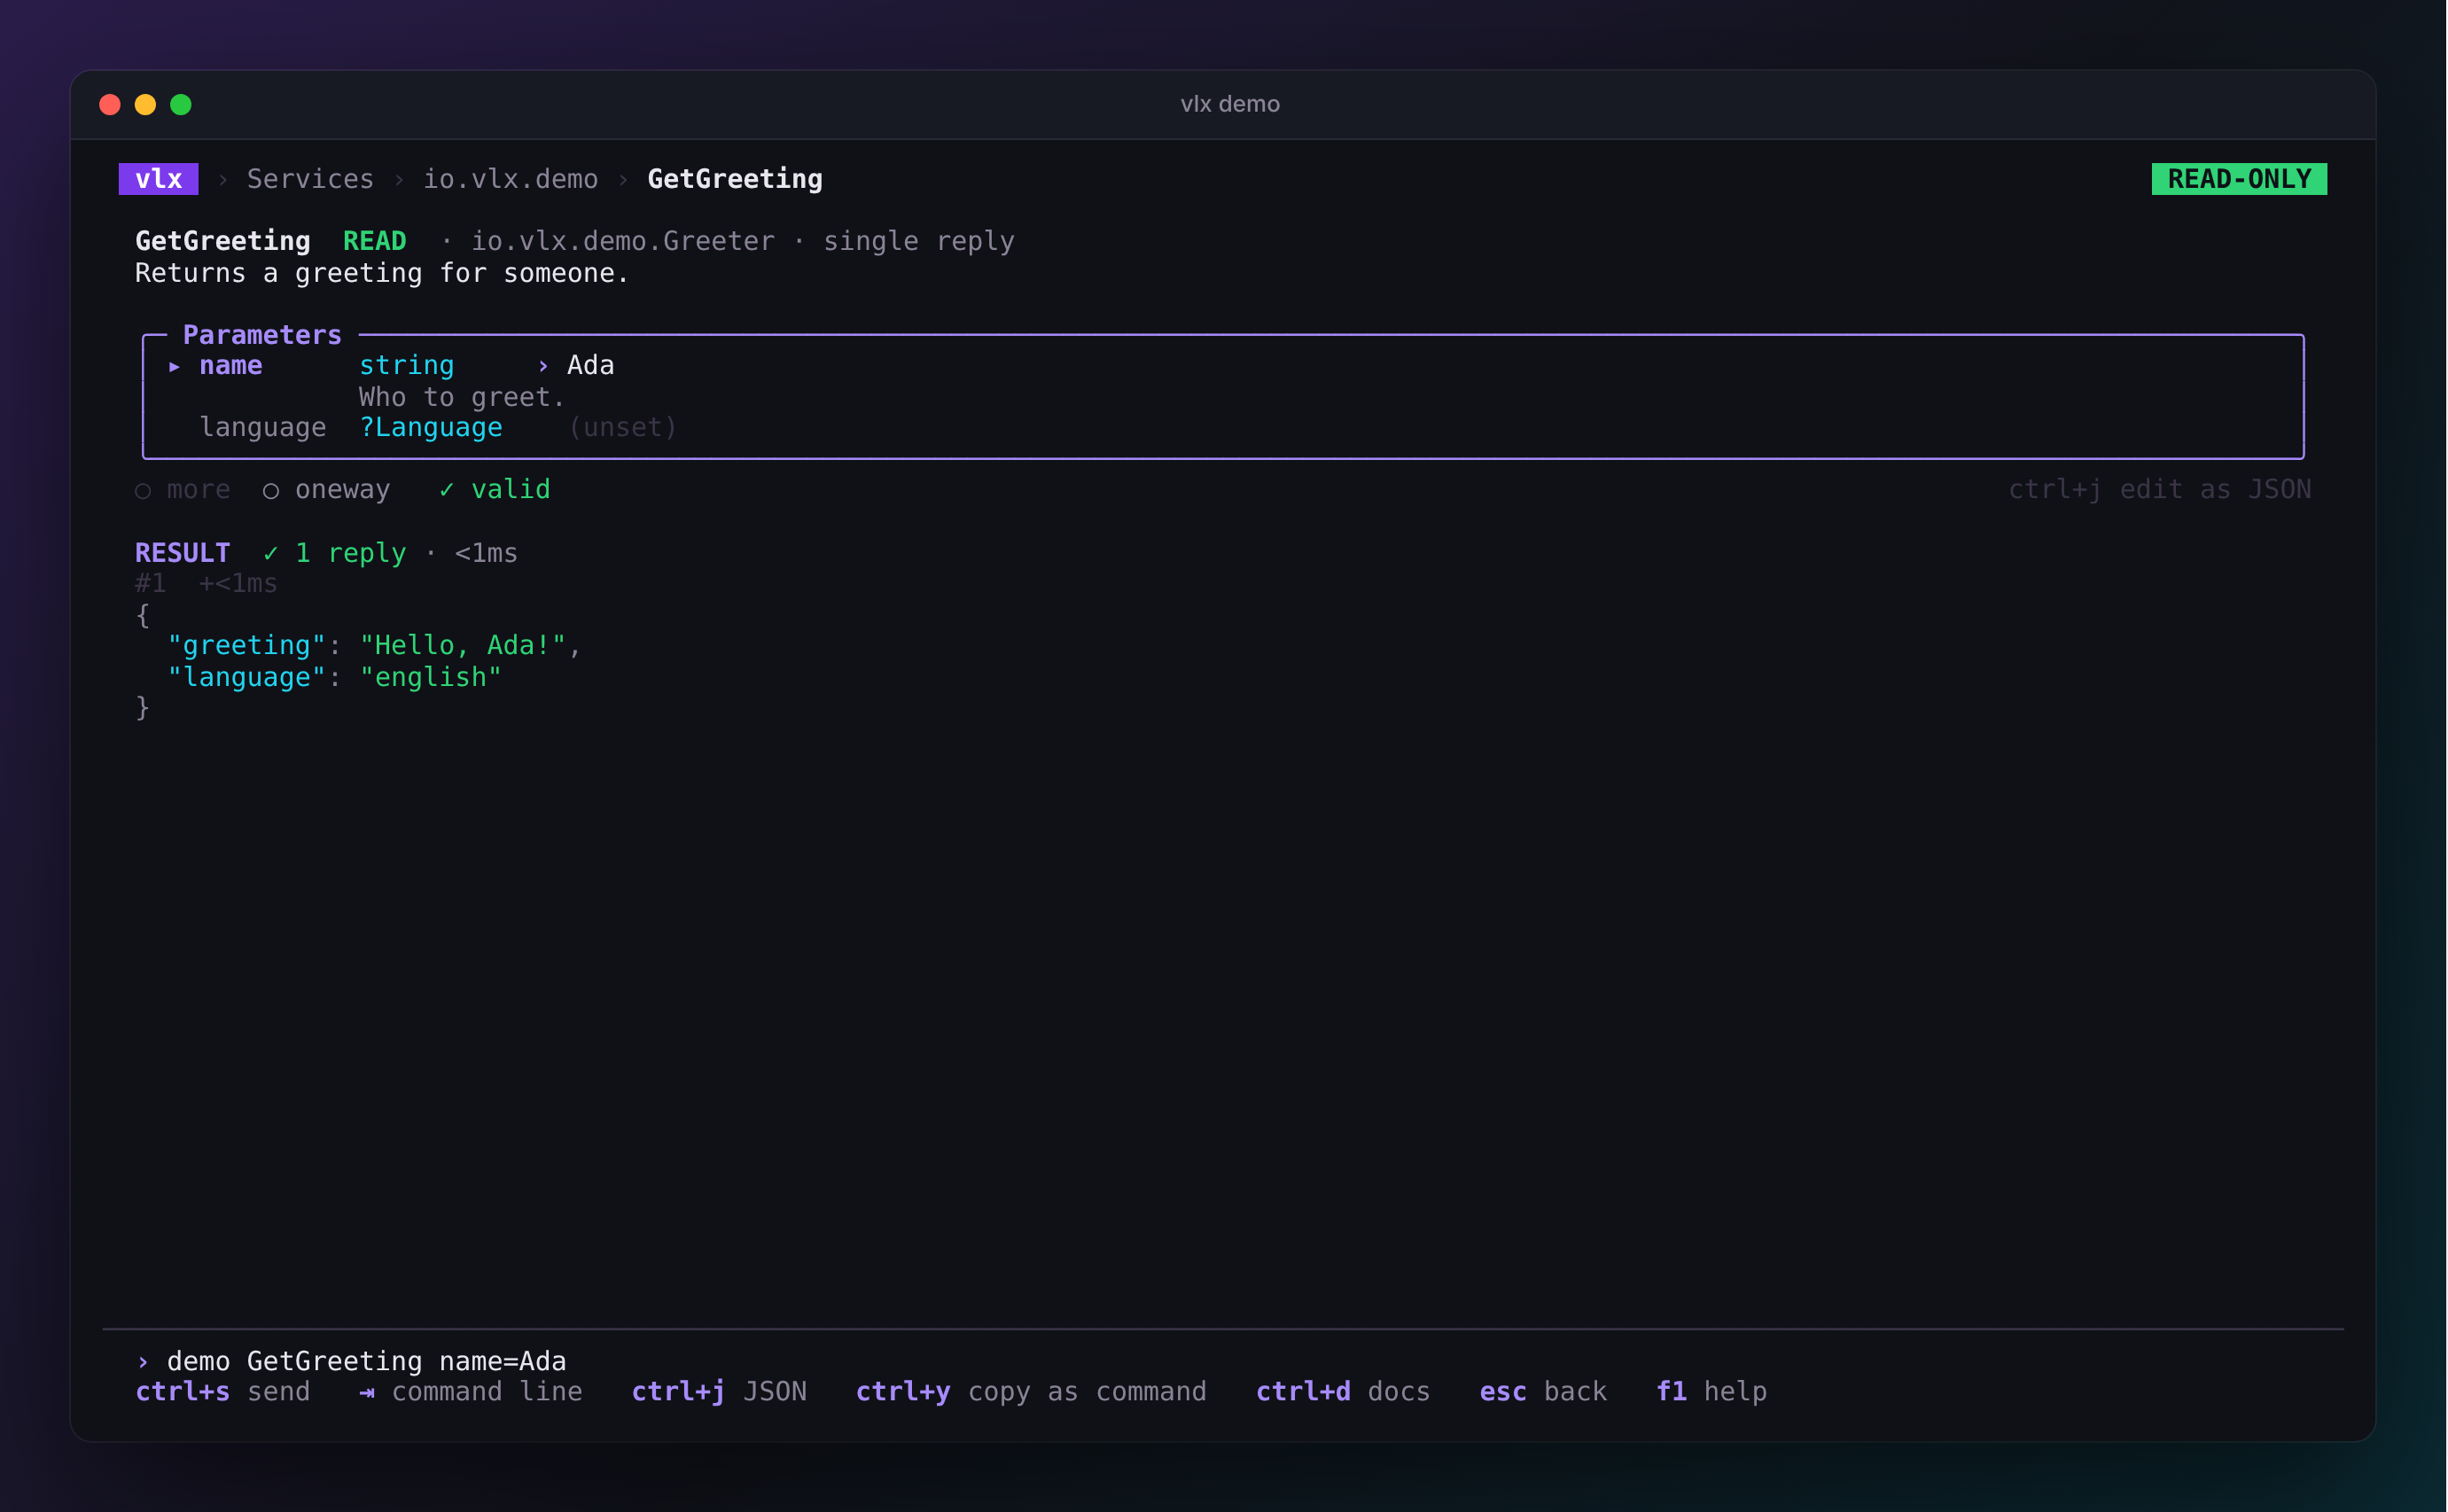The height and width of the screenshot is (1512, 2448).
Task: Select the name parameter label
Action: 231,366
